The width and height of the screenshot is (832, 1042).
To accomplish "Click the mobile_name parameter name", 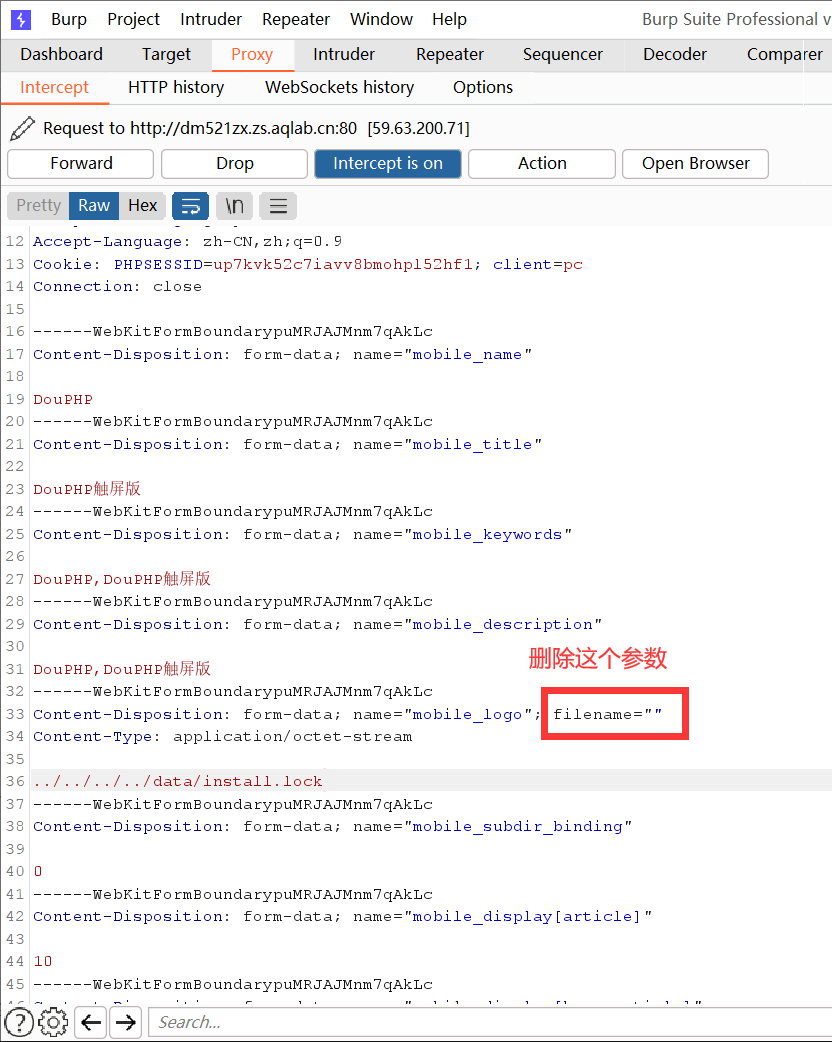I will coord(467,355).
